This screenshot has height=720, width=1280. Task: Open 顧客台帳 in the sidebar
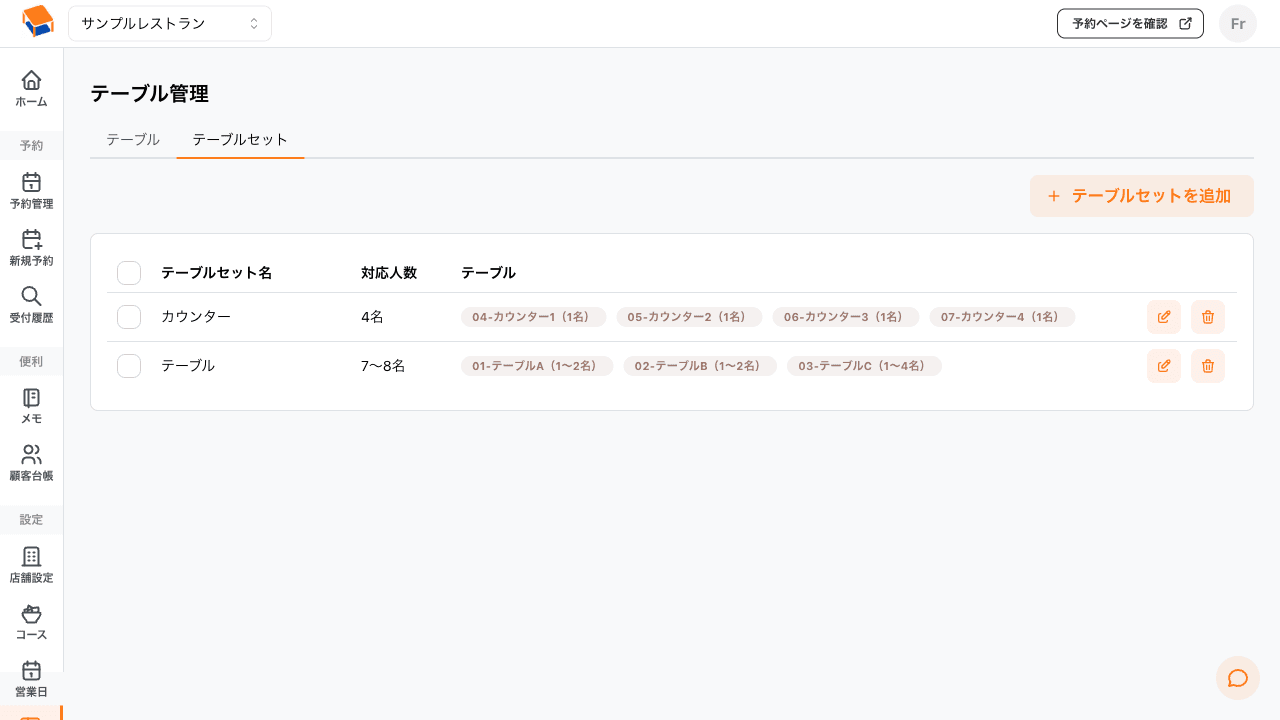(31, 462)
